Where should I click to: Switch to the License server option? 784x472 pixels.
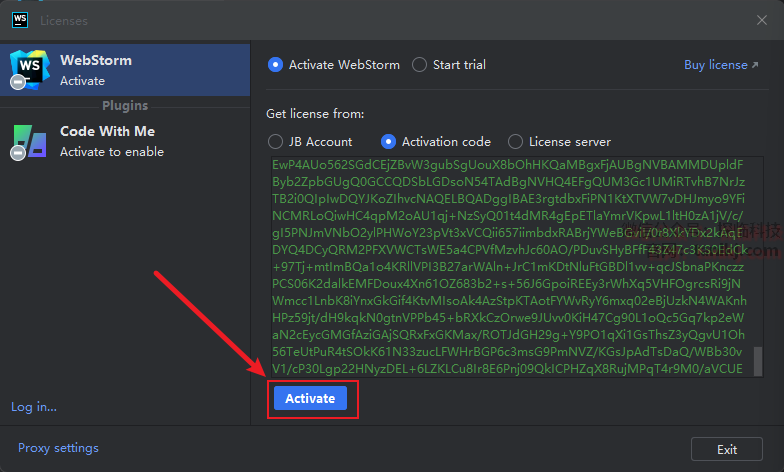pos(515,142)
